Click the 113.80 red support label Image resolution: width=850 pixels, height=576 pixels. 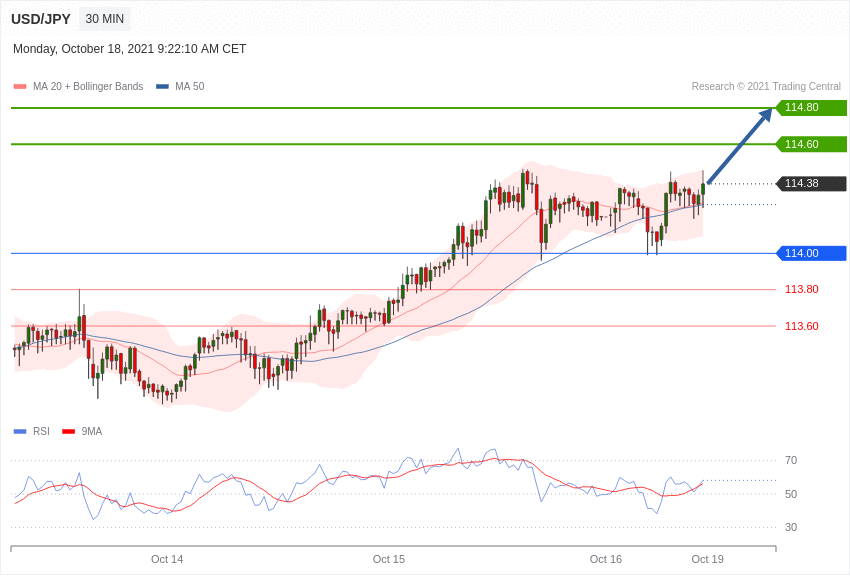[x=802, y=289]
